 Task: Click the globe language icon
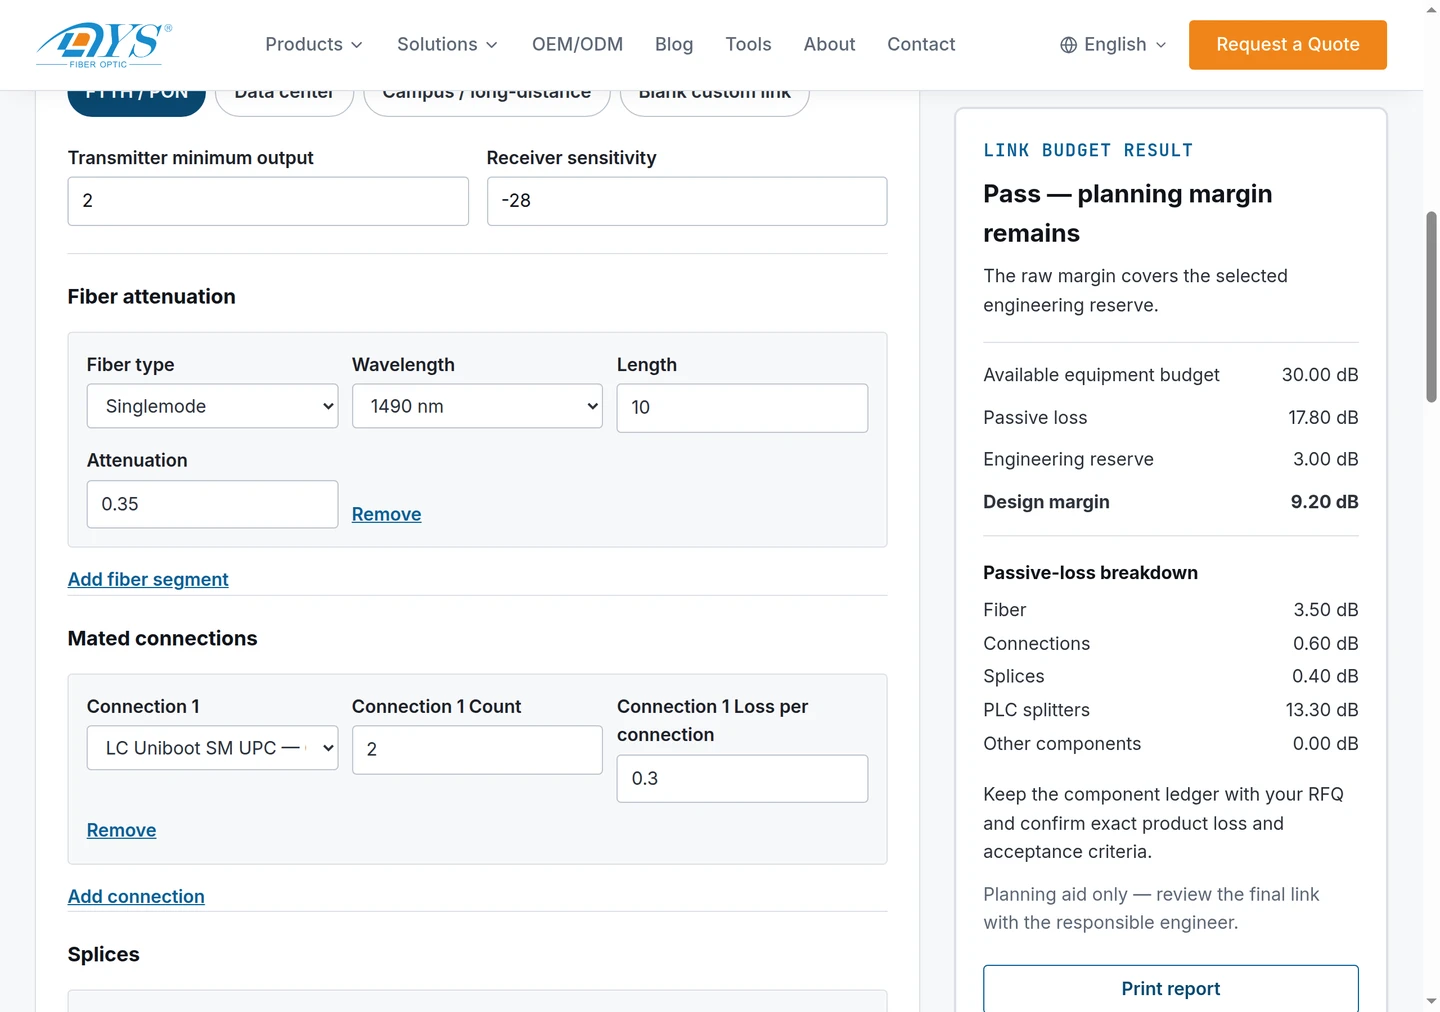pyautogui.click(x=1068, y=45)
